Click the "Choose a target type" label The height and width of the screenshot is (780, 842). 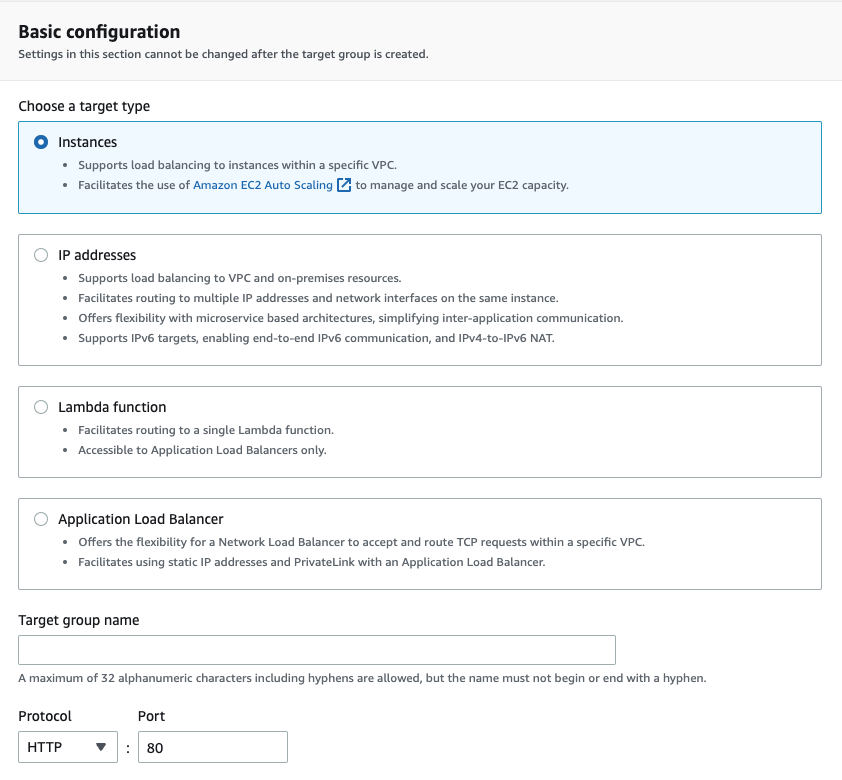pyautogui.click(x=84, y=106)
